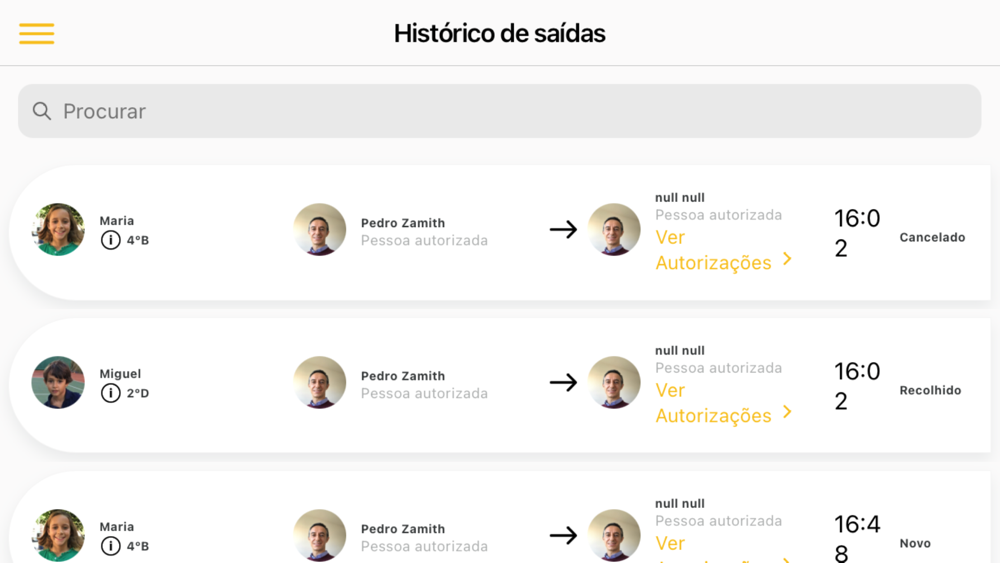Open Ver Autorizações in the Recolhido row
This screenshot has height=563, width=1000.
pos(714,403)
